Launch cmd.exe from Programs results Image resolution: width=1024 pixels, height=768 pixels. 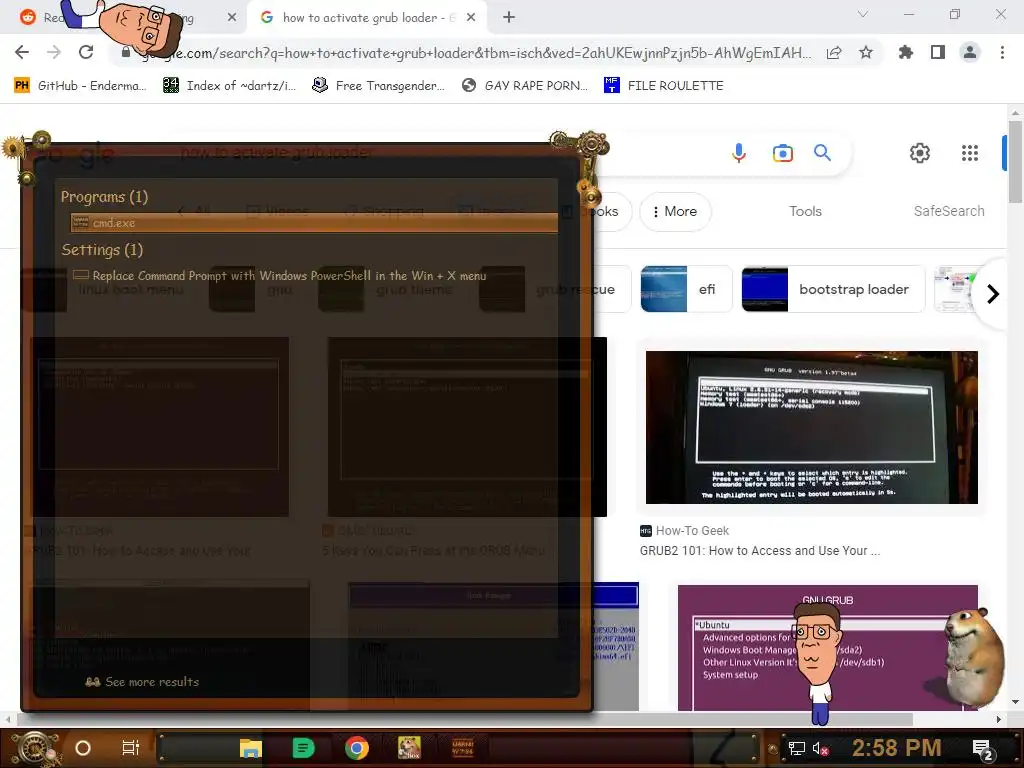pos(314,223)
